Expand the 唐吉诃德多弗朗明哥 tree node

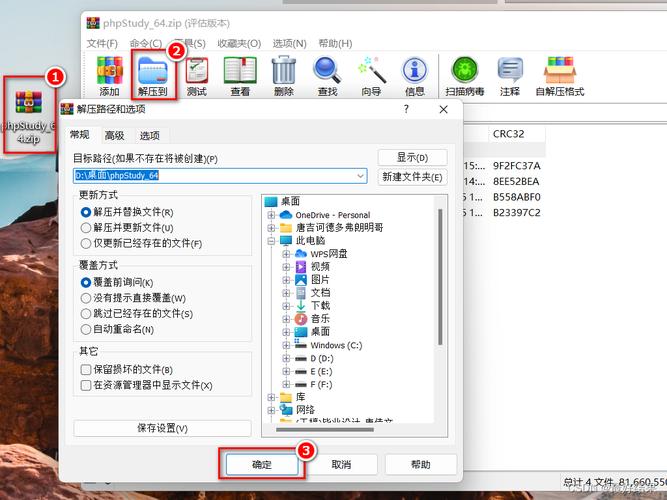pos(271,228)
